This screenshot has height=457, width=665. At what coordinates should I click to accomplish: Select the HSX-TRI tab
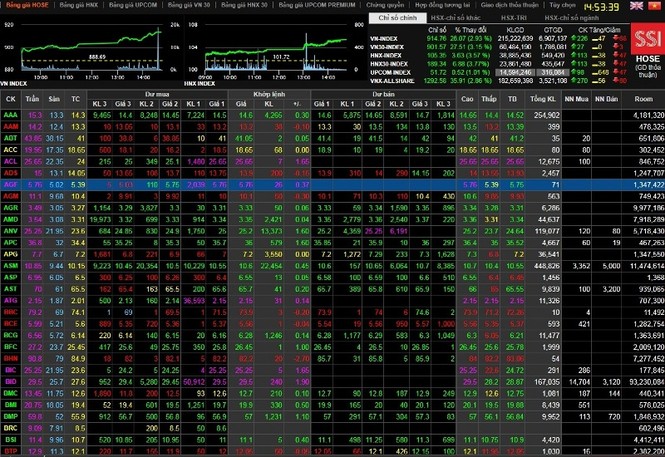(514, 18)
